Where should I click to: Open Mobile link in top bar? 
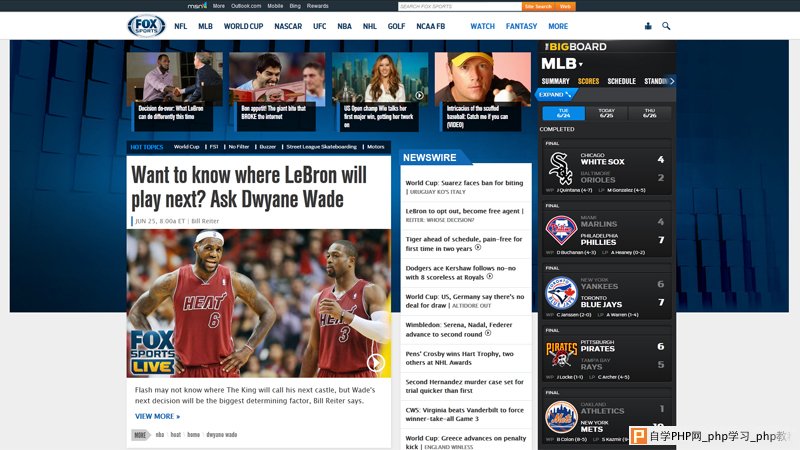coord(275,6)
